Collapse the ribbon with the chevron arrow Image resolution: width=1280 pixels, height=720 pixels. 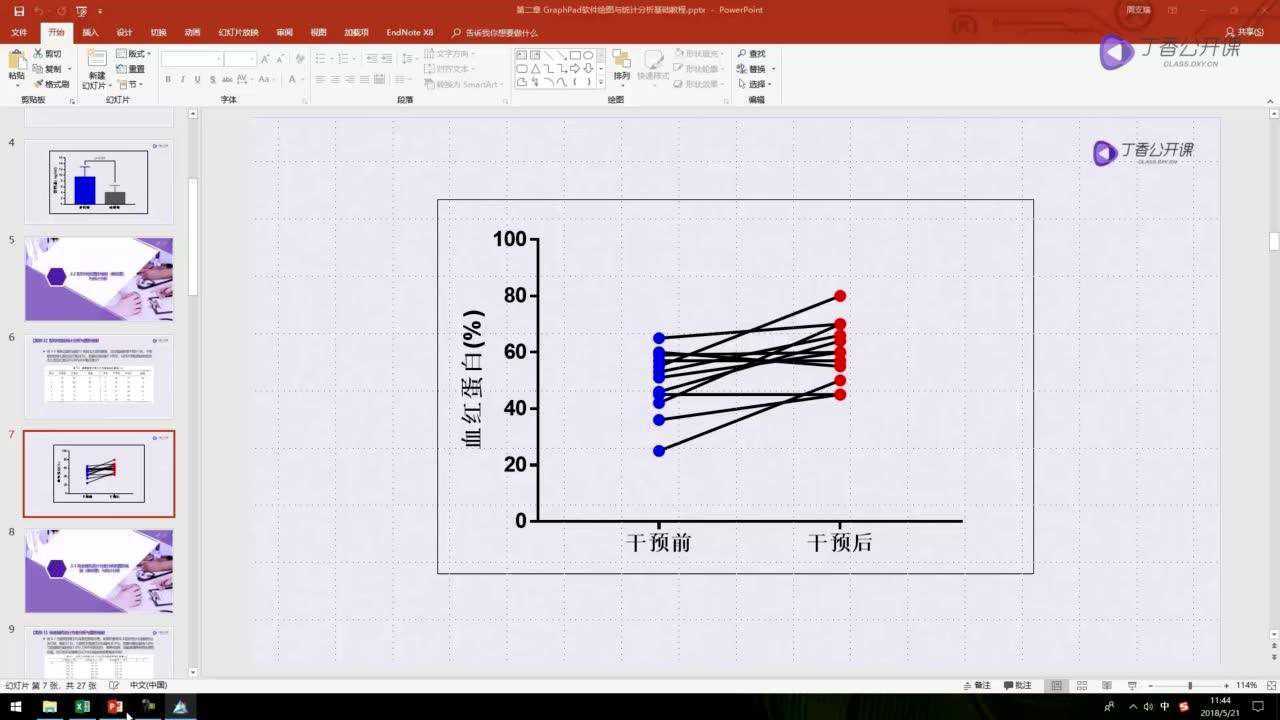point(1269,100)
